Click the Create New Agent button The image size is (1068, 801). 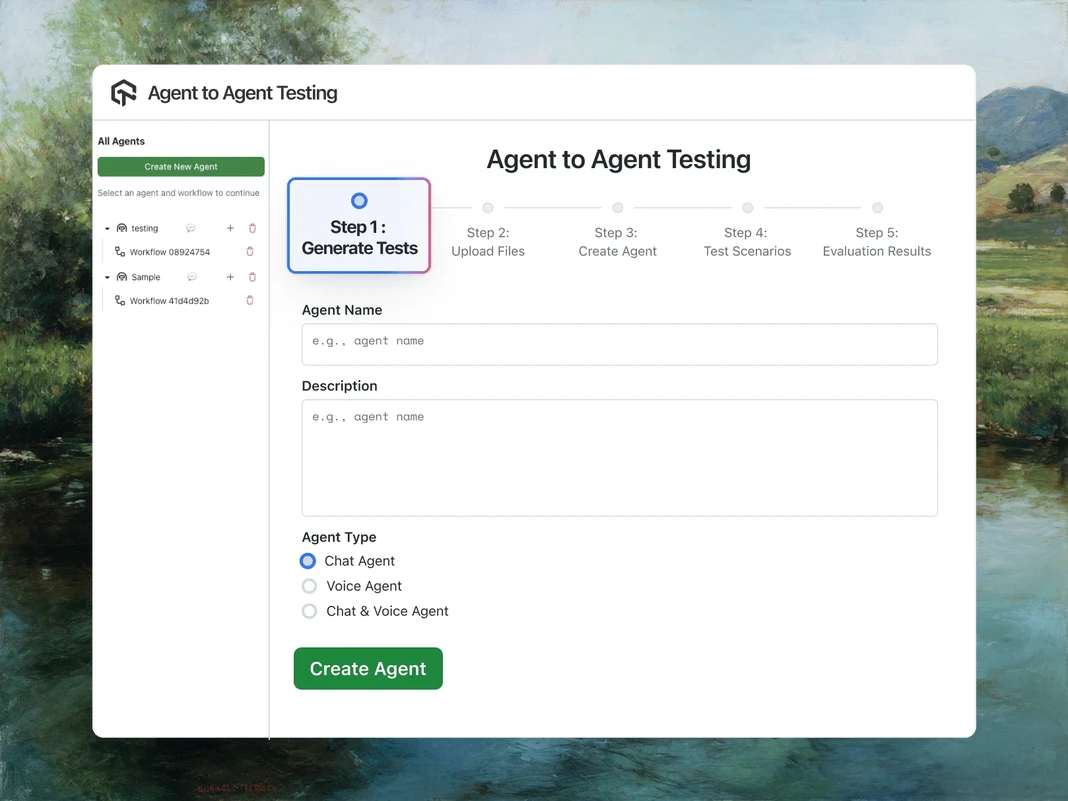click(x=181, y=167)
